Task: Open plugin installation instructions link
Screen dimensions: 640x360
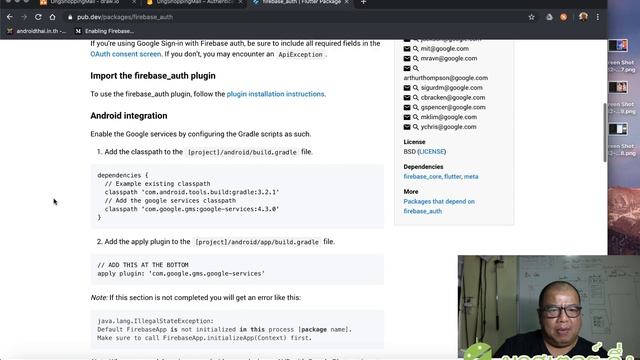Action: (276, 94)
